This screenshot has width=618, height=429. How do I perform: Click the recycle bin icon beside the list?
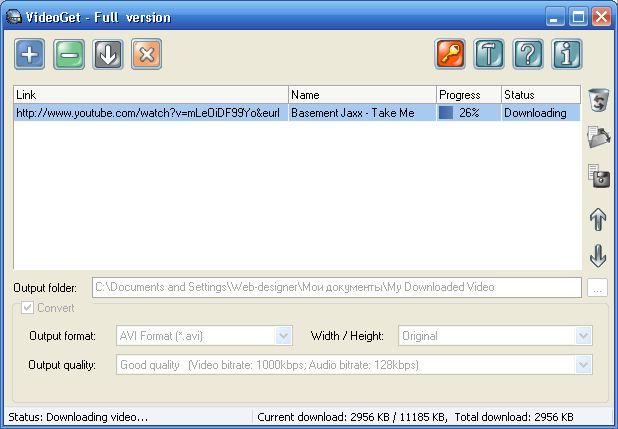[598, 100]
